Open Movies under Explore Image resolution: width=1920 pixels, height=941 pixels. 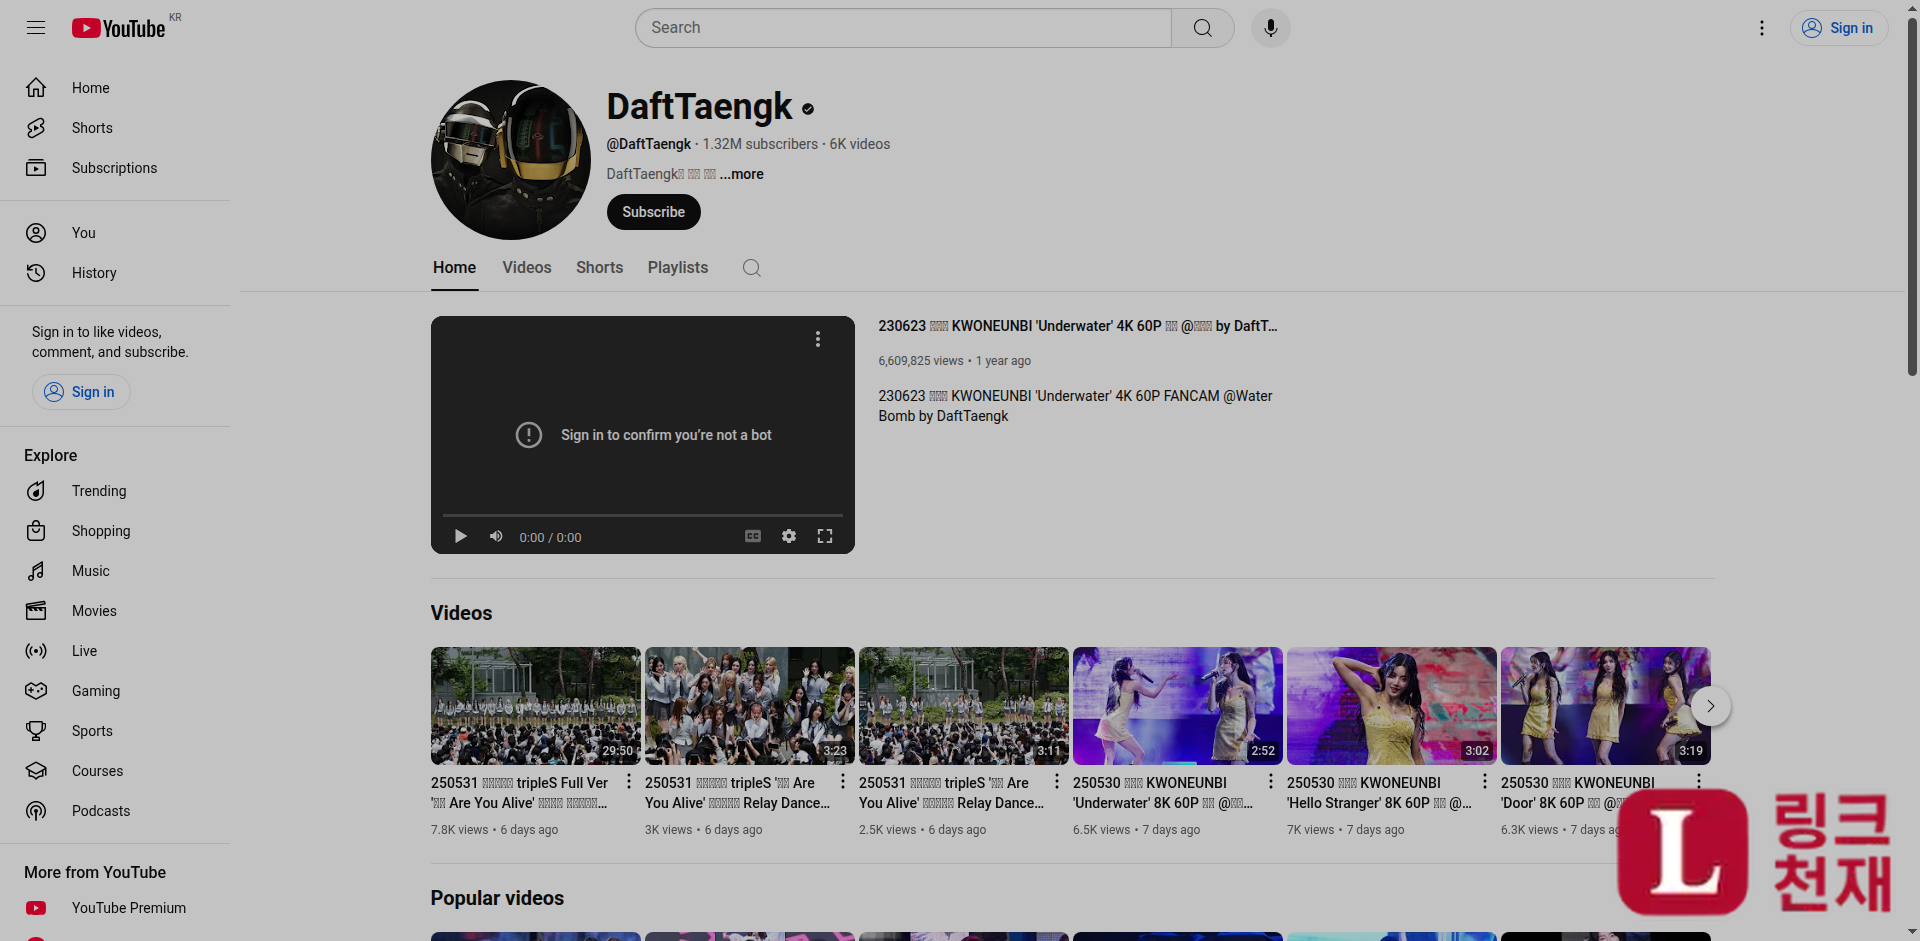115,611
